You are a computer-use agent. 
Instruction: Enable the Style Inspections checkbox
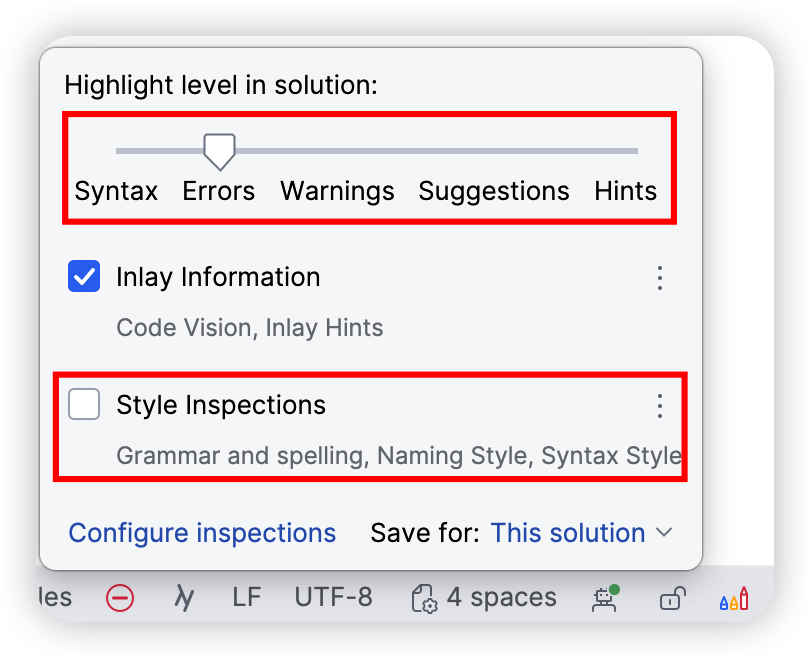[x=84, y=404]
